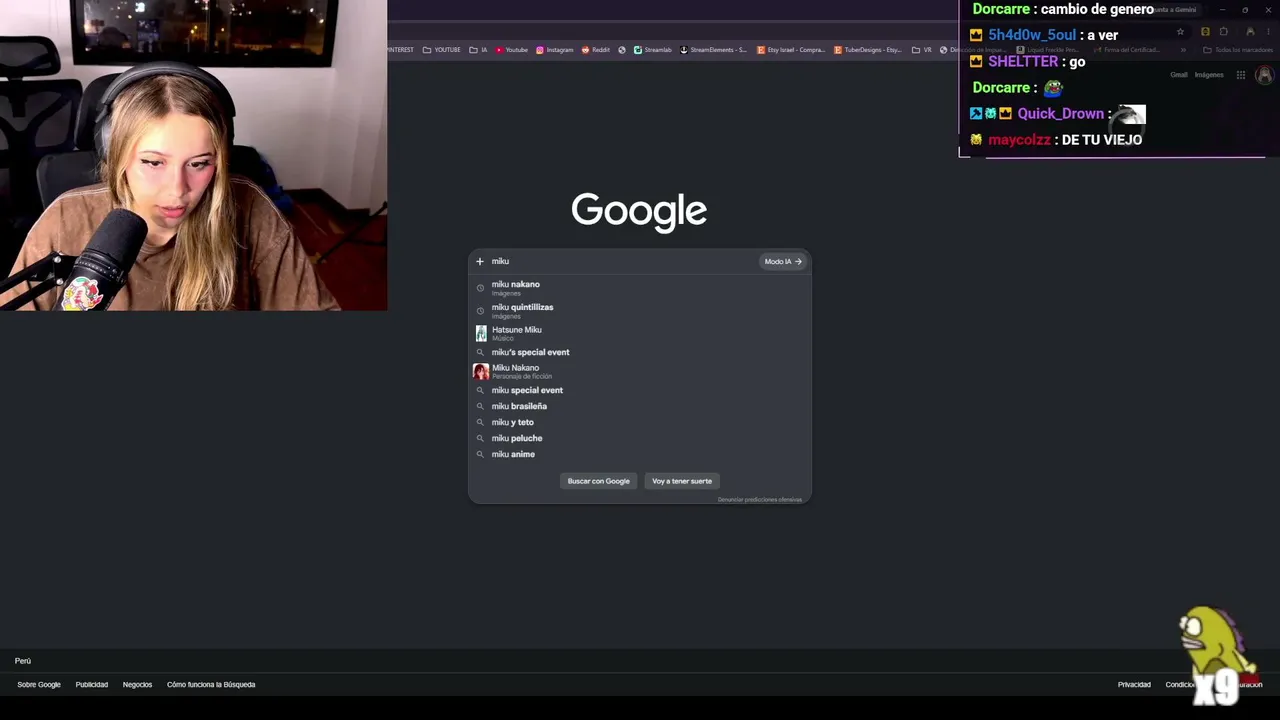
Task: Minimize the Chrome window
Action: coord(1222,10)
